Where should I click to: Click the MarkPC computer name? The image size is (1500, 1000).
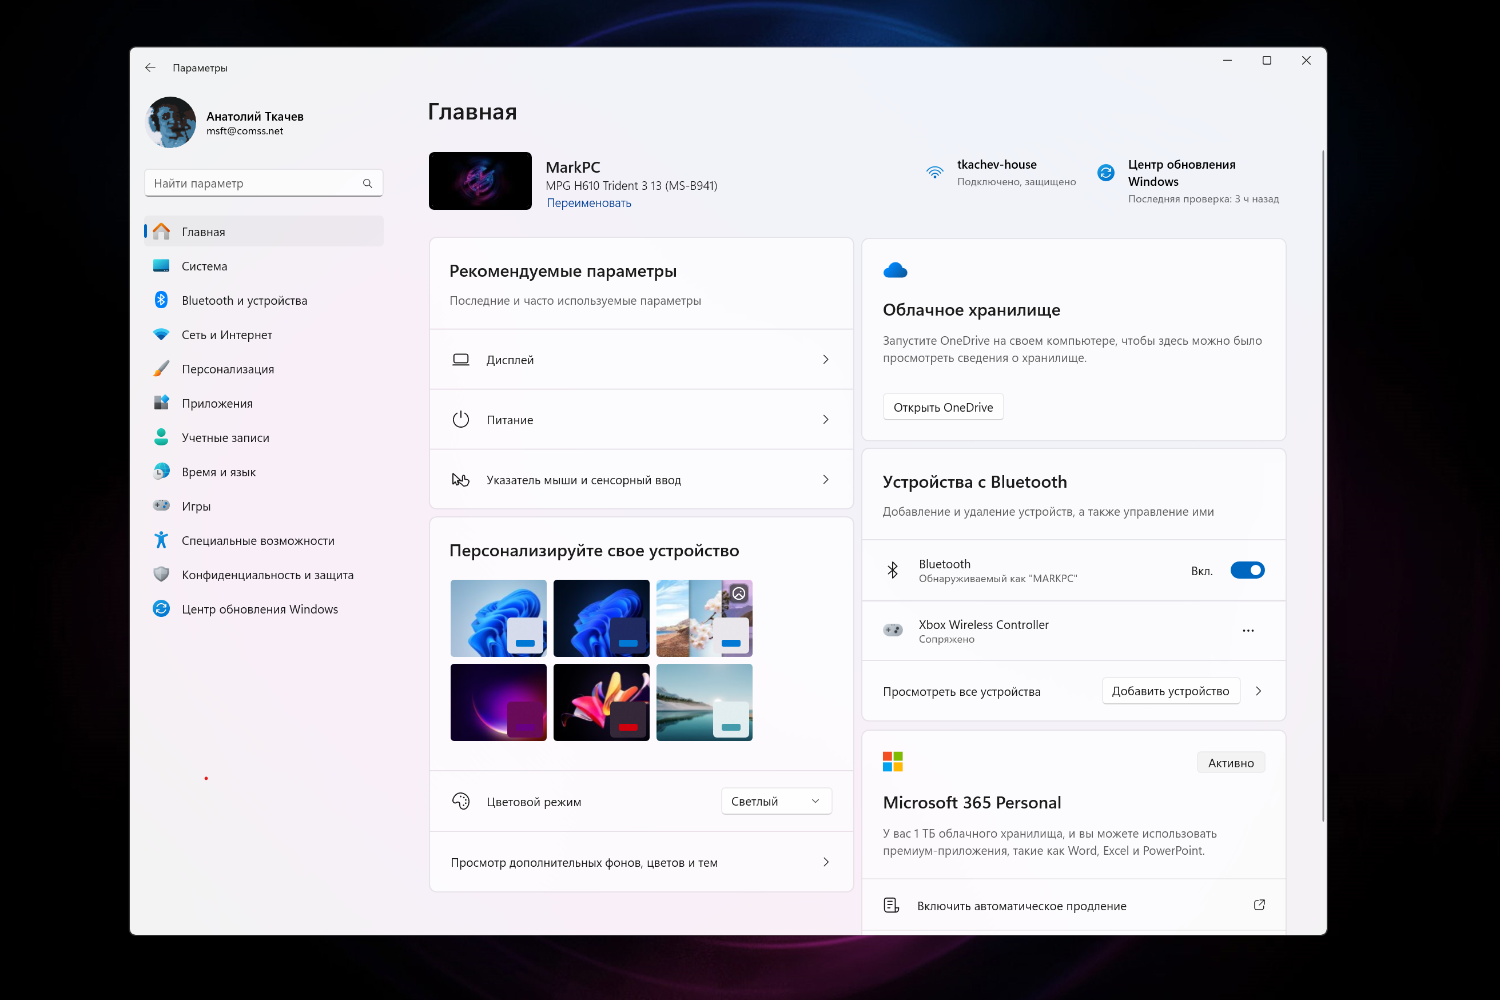573,167
